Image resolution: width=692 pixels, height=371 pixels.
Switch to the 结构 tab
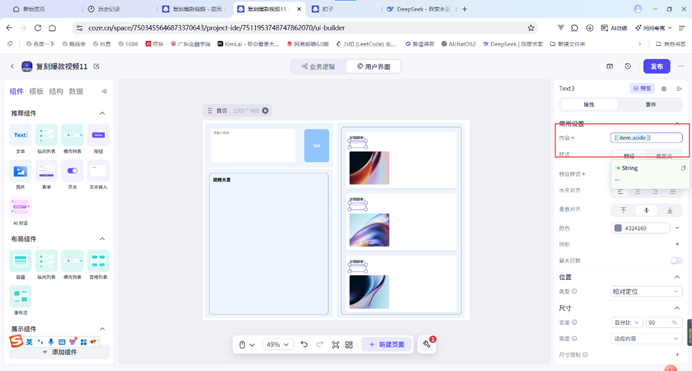point(56,91)
